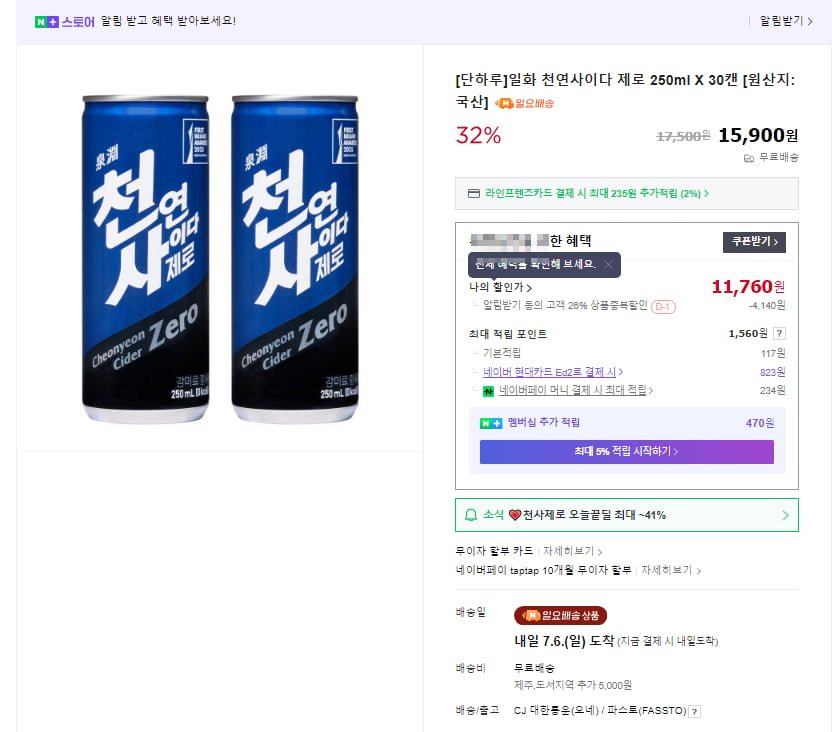
Task: Click 최대 5% 적립 시작하기 button
Action: (626, 452)
